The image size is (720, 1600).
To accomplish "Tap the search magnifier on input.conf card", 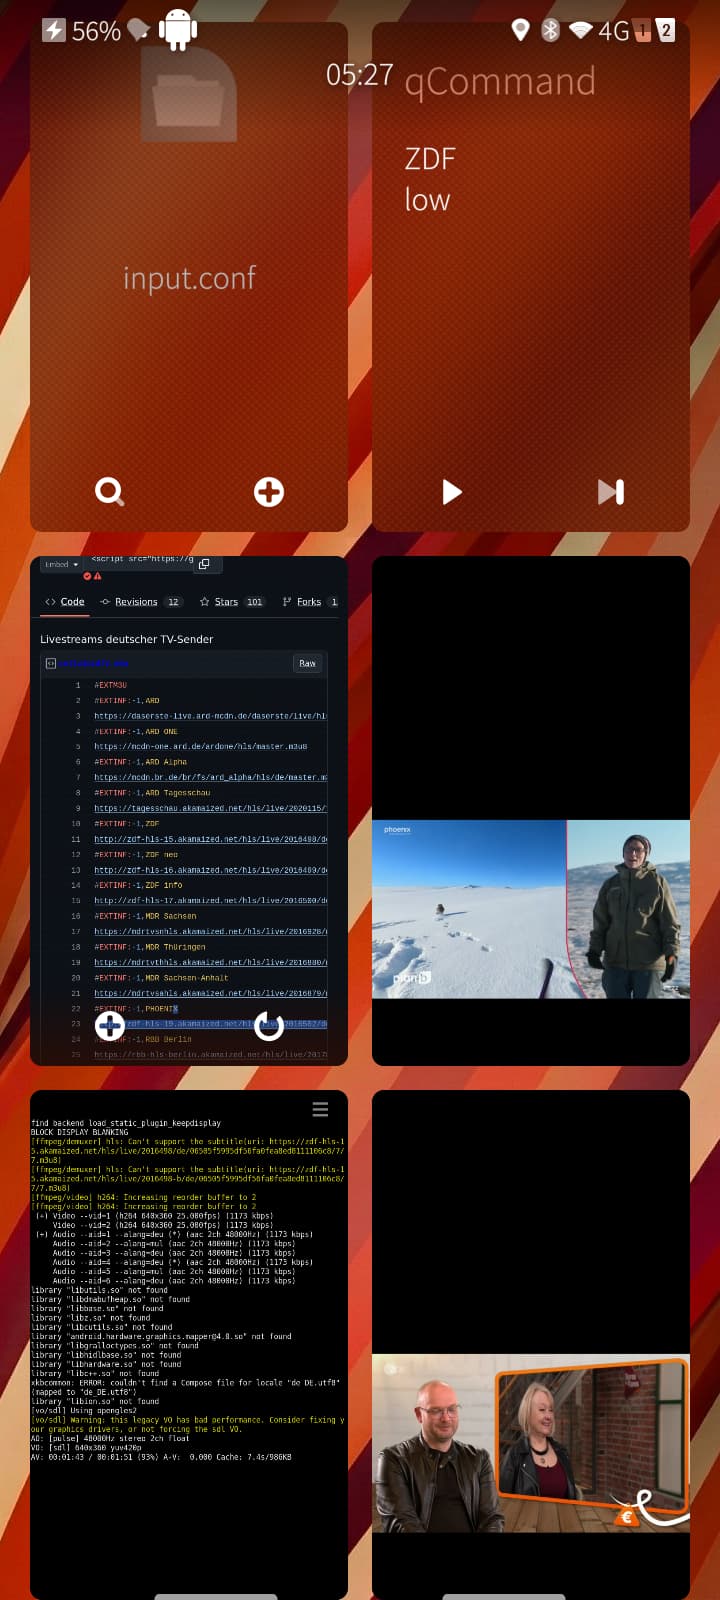I will (109, 492).
